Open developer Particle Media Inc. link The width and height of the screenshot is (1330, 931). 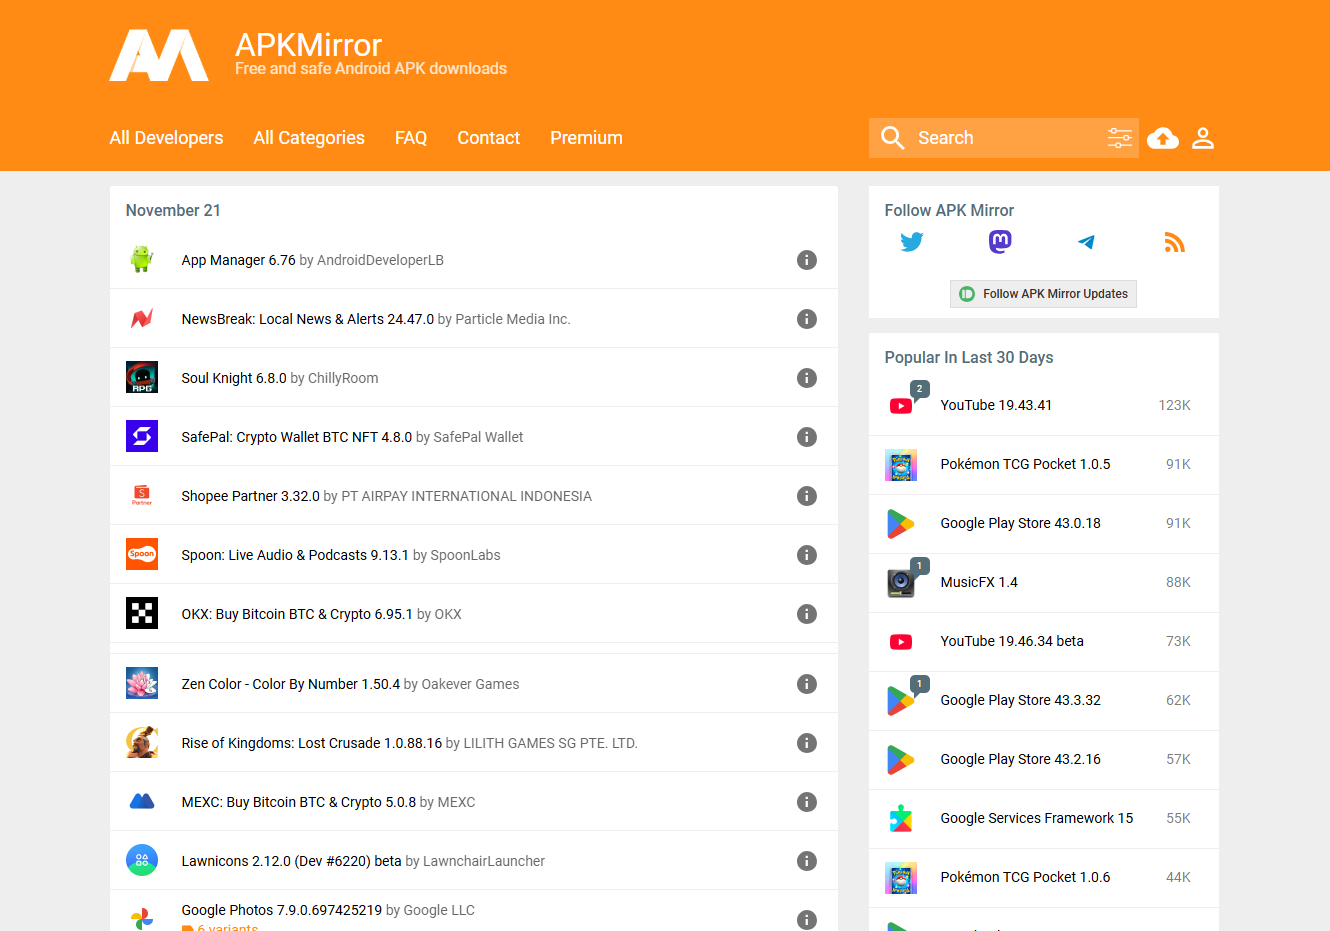coord(513,319)
